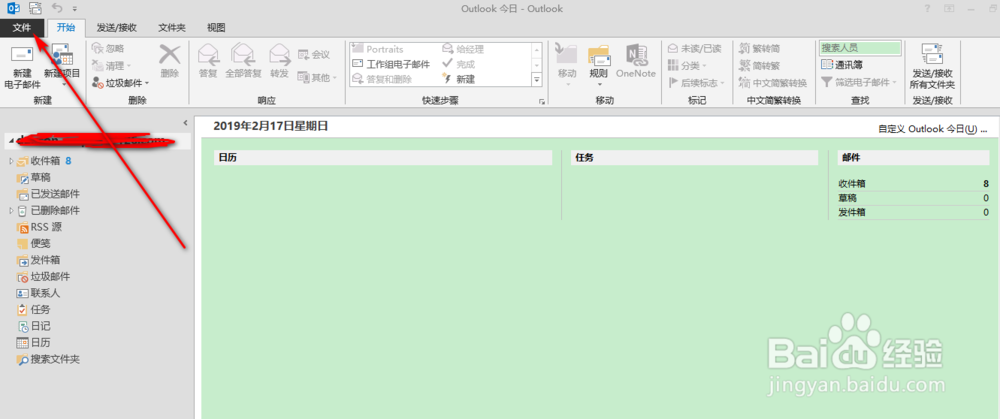Open the 清理 dropdown

112,65
